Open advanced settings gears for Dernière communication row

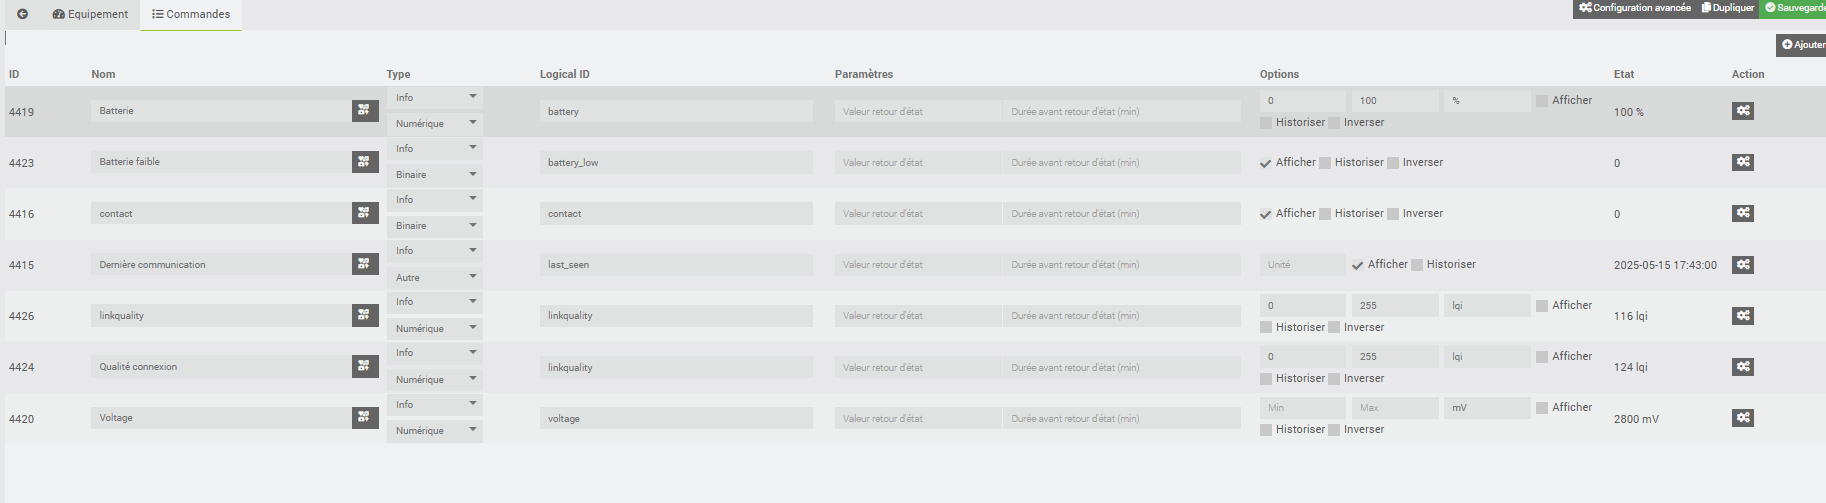click(1743, 264)
